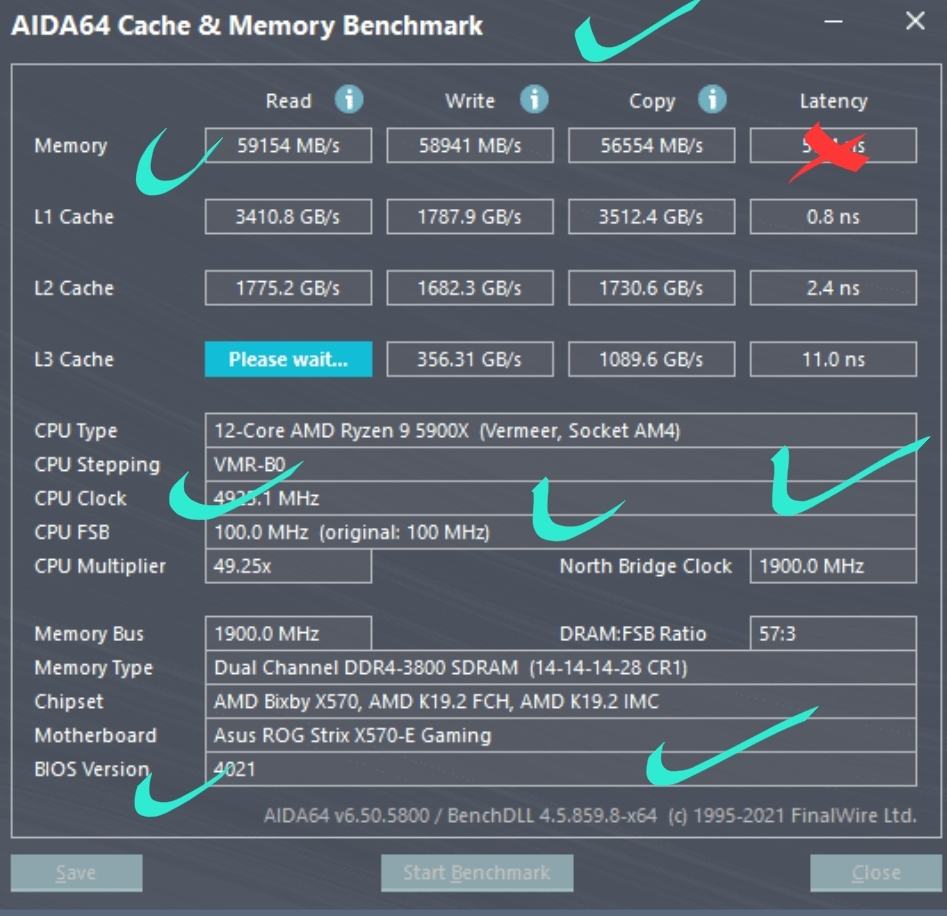Click L2 Cache Copy 1730.6 GB/s
This screenshot has height=916, width=947.
[x=652, y=288]
